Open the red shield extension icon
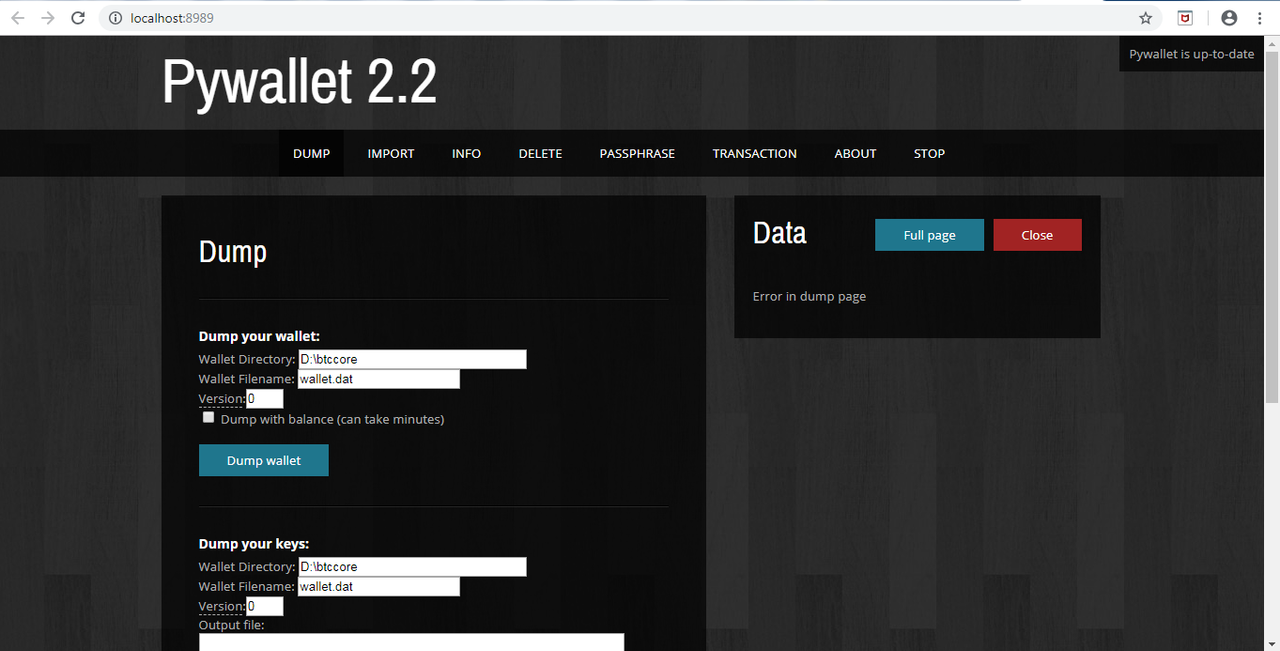This screenshot has height=651, width=1280. pos(1185,18)
